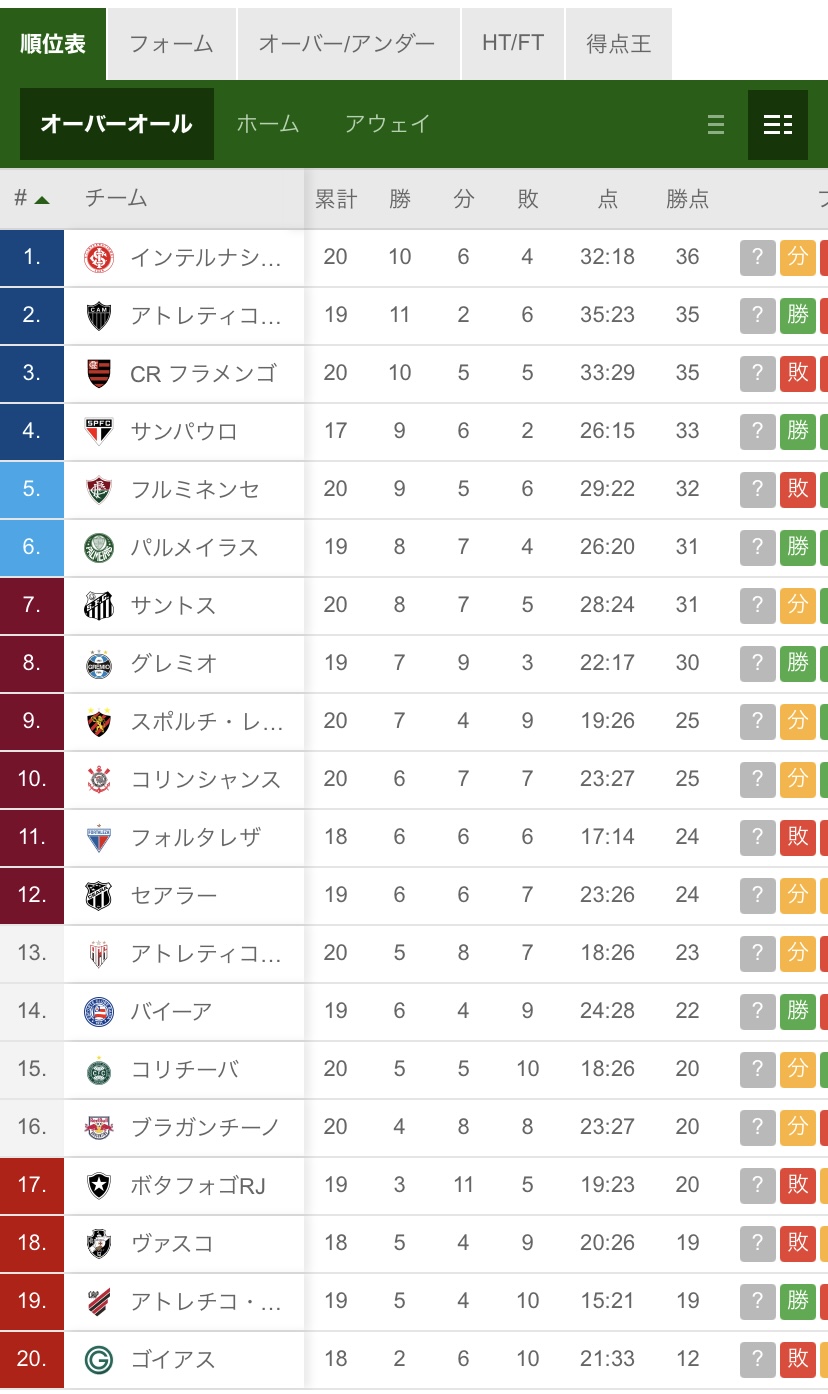828x1394 pixels.
Task: Click the Internacional team crest icon
Action: point(99,258)
